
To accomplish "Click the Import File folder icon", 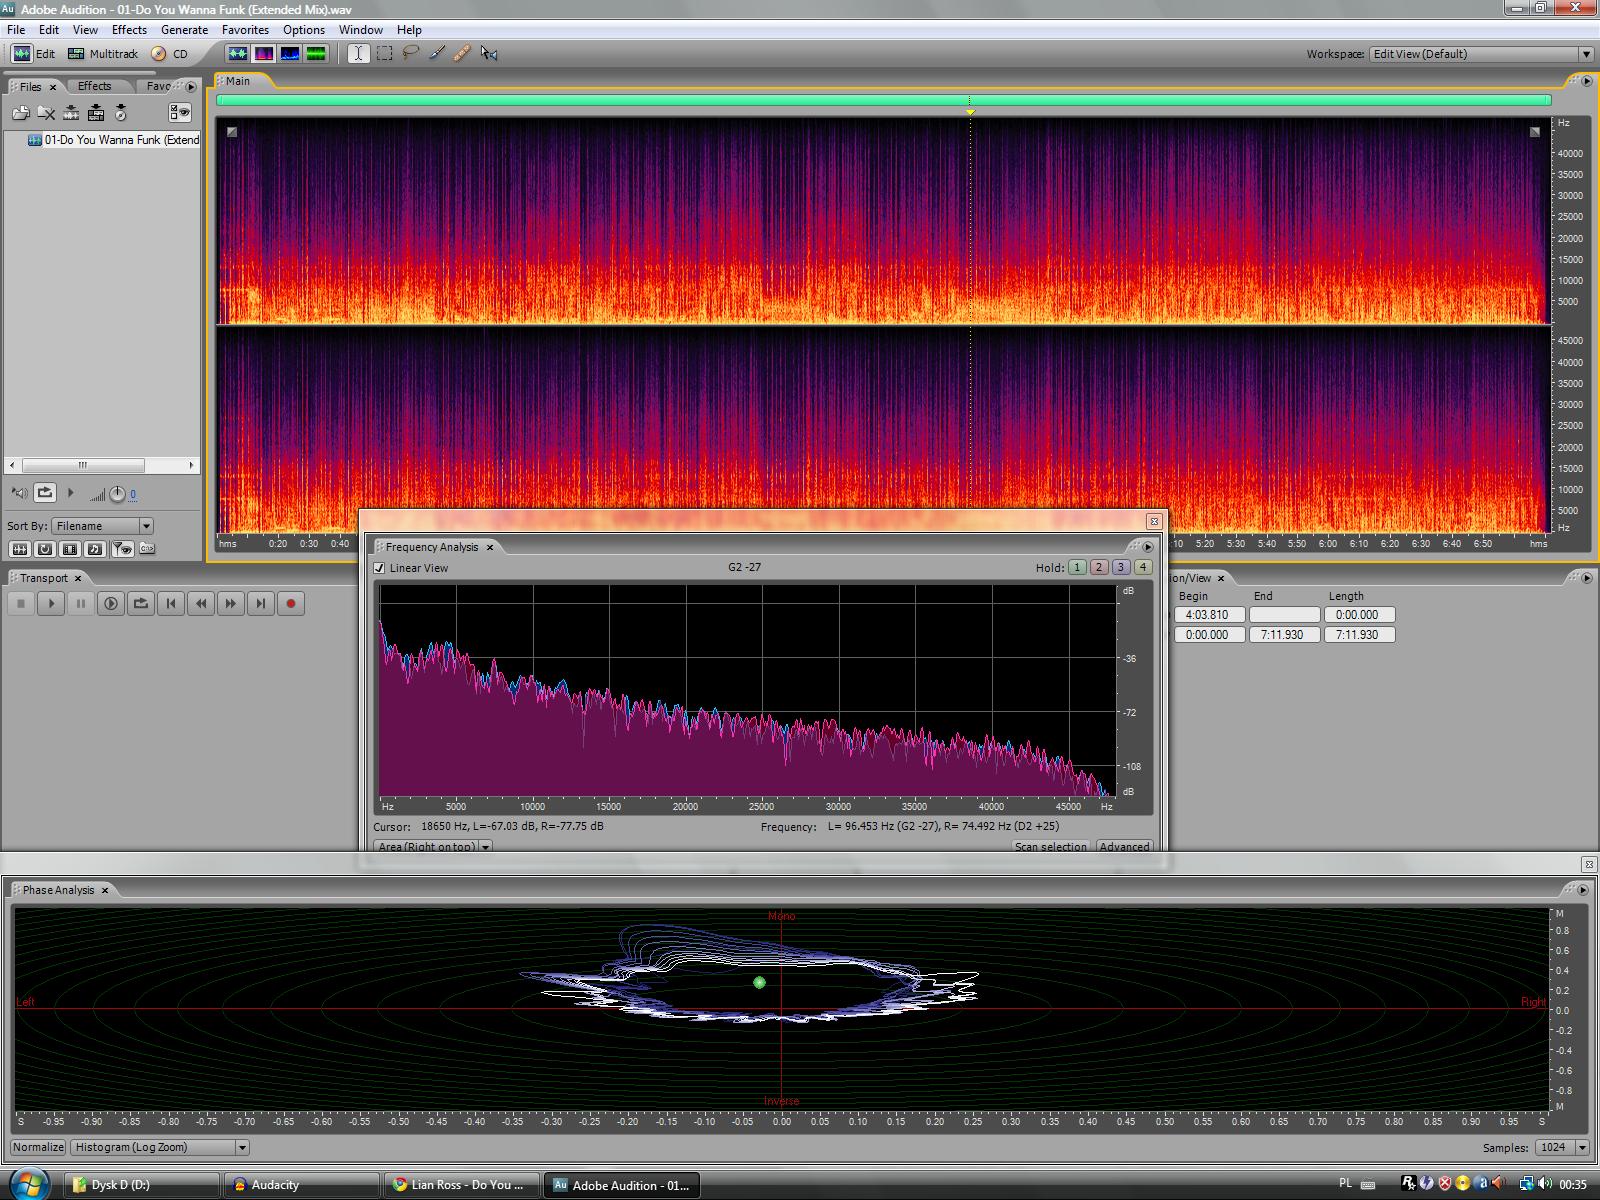I will tap(21, 113).
